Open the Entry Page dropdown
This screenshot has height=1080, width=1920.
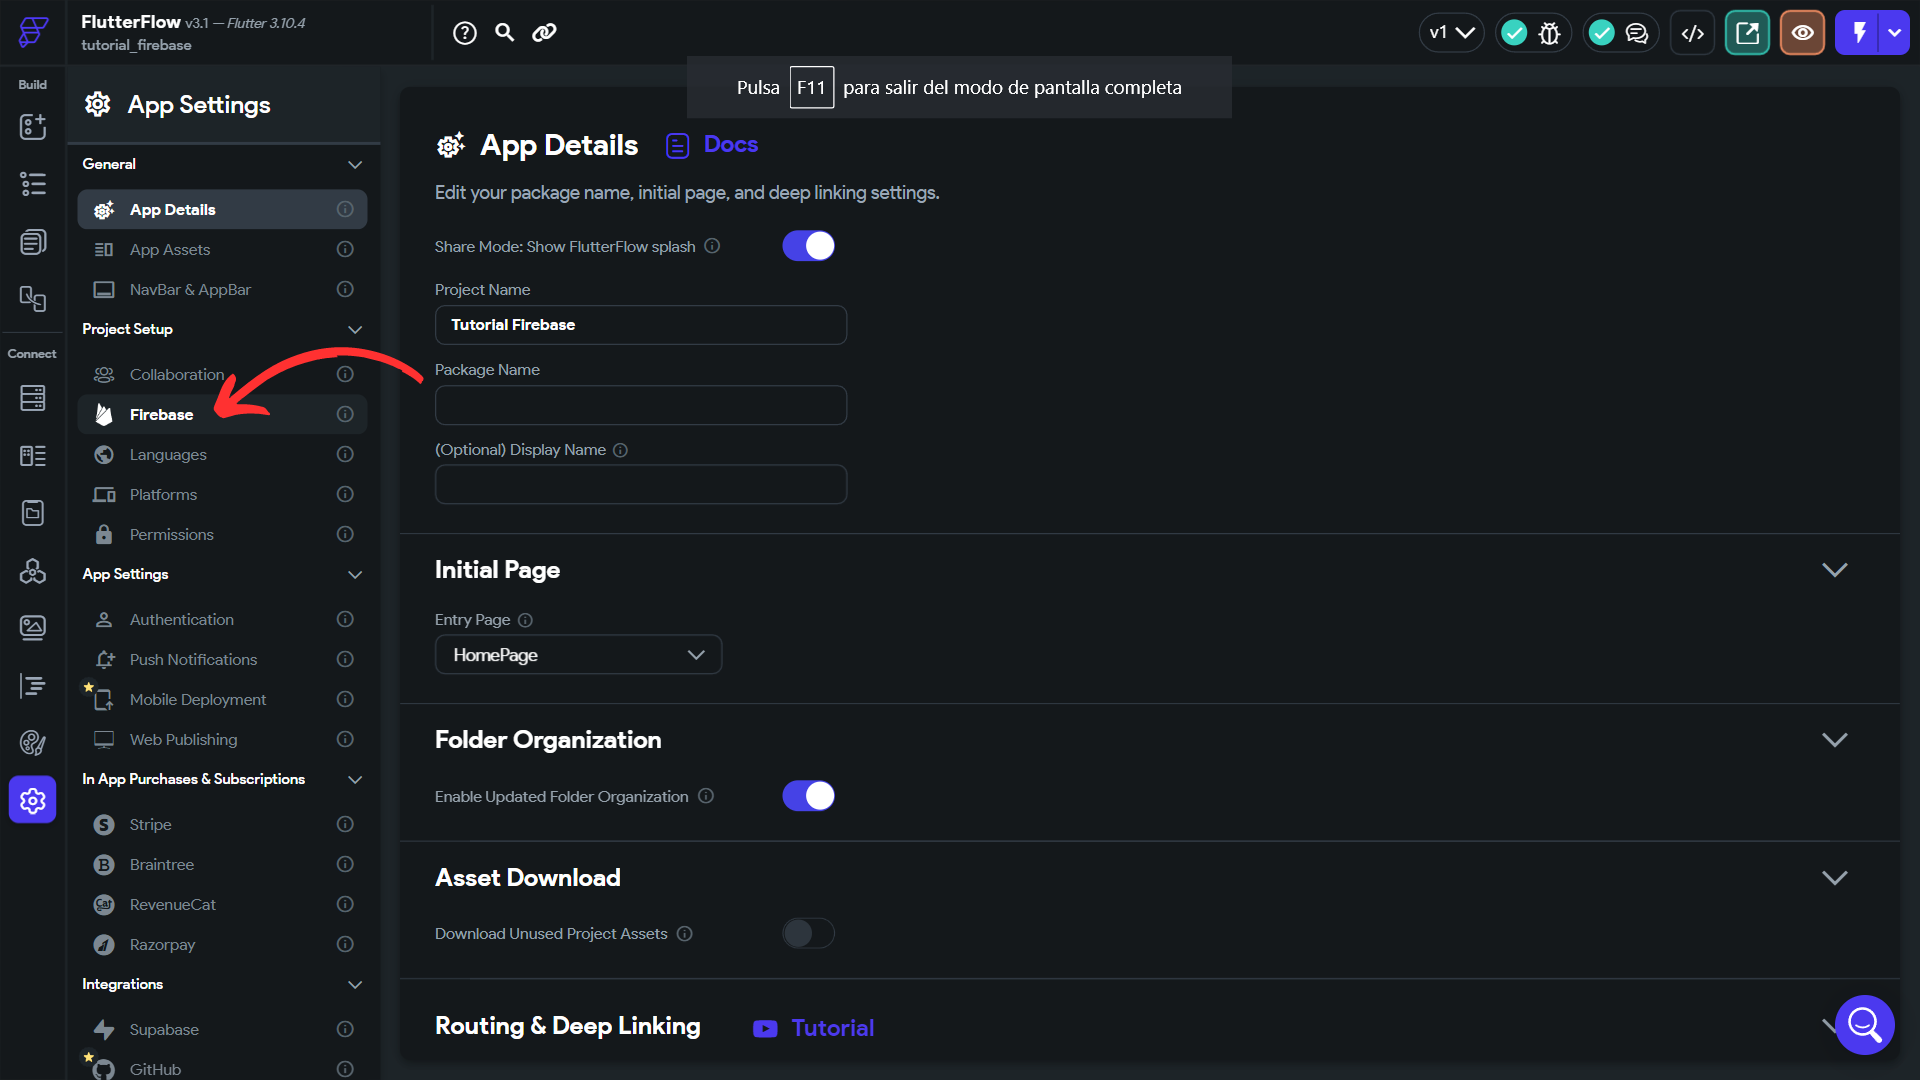click(578, 654)
